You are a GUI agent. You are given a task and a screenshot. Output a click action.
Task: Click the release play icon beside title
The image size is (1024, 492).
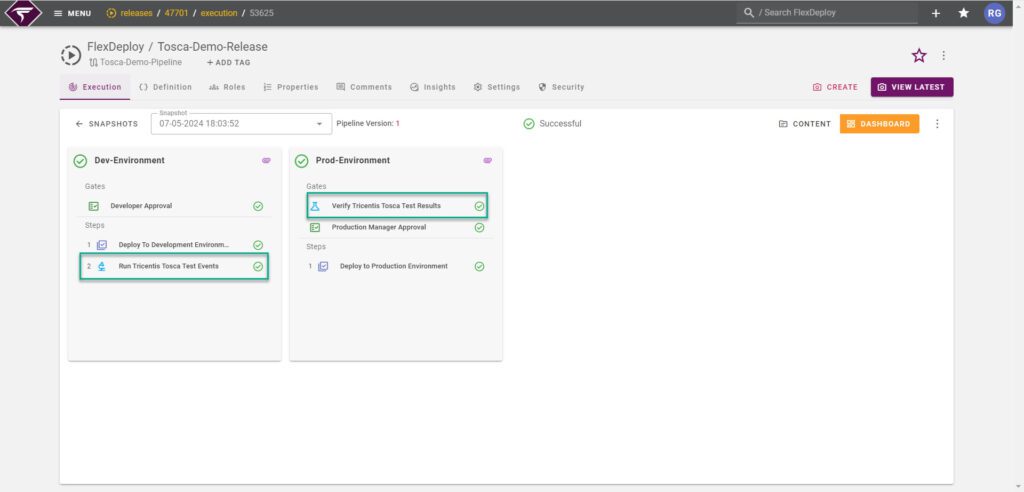[x=71, y=55]
